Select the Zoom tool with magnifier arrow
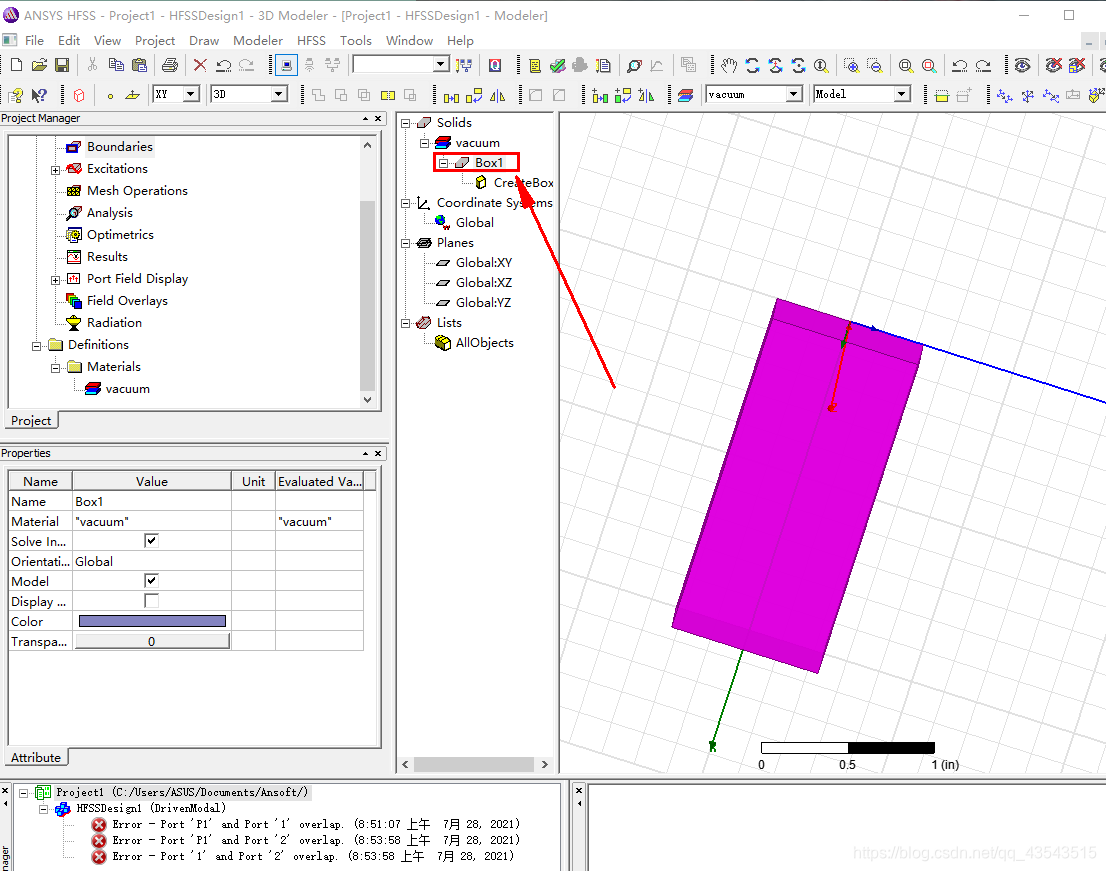This screenshot has height=871, width=1106. pos(822,66)
